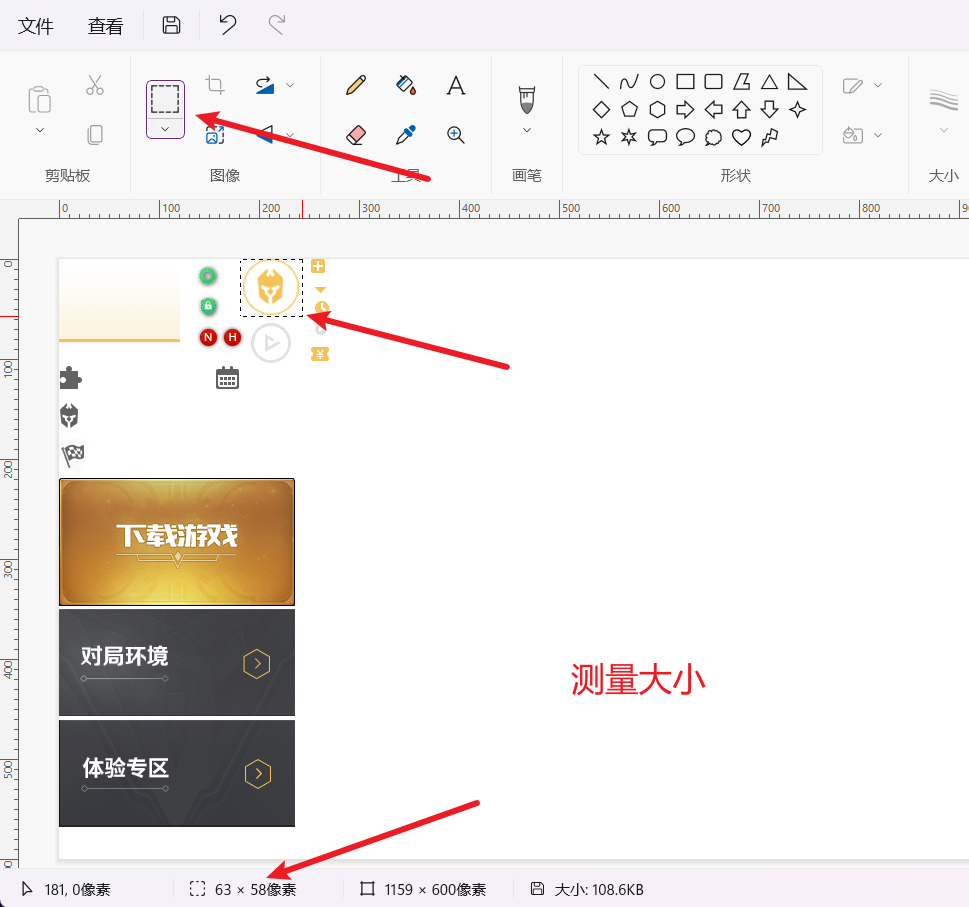Expand the paste options chevron

pyautogui.click(x=40, y=130)
